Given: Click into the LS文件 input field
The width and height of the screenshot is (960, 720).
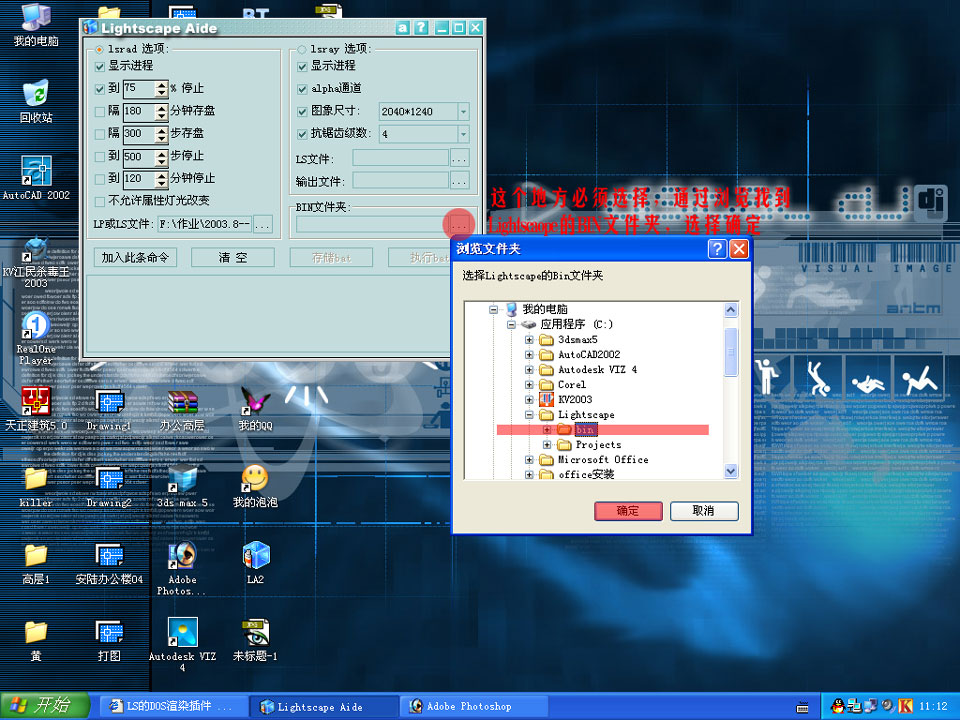Looking at the screenshot, I should point(400,158).
